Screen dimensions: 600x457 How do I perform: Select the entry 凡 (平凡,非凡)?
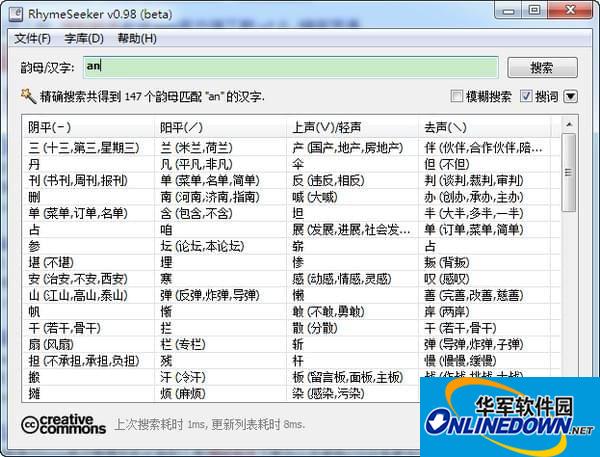tap(196, 164)
